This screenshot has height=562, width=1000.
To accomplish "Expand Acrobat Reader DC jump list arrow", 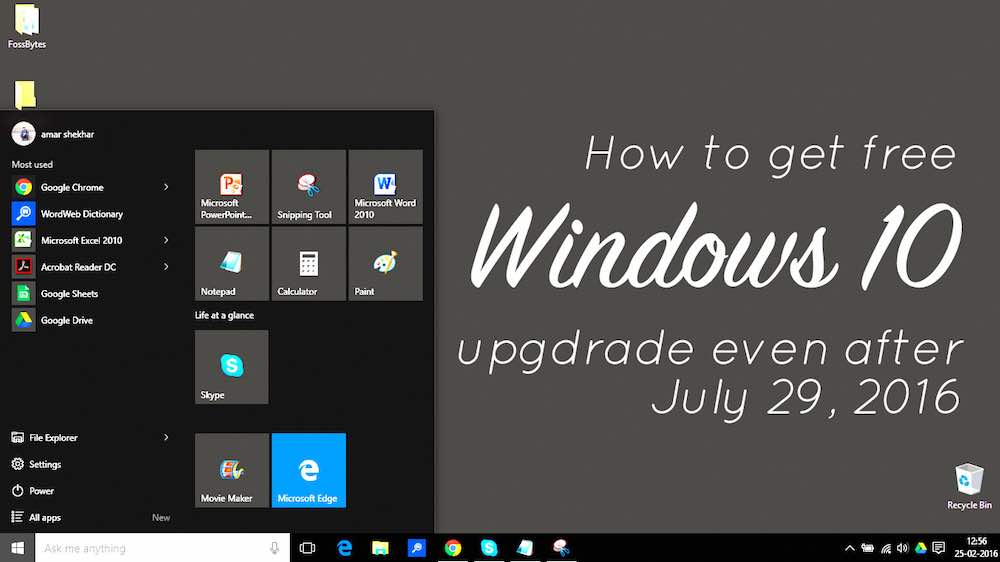I will 166,267.
